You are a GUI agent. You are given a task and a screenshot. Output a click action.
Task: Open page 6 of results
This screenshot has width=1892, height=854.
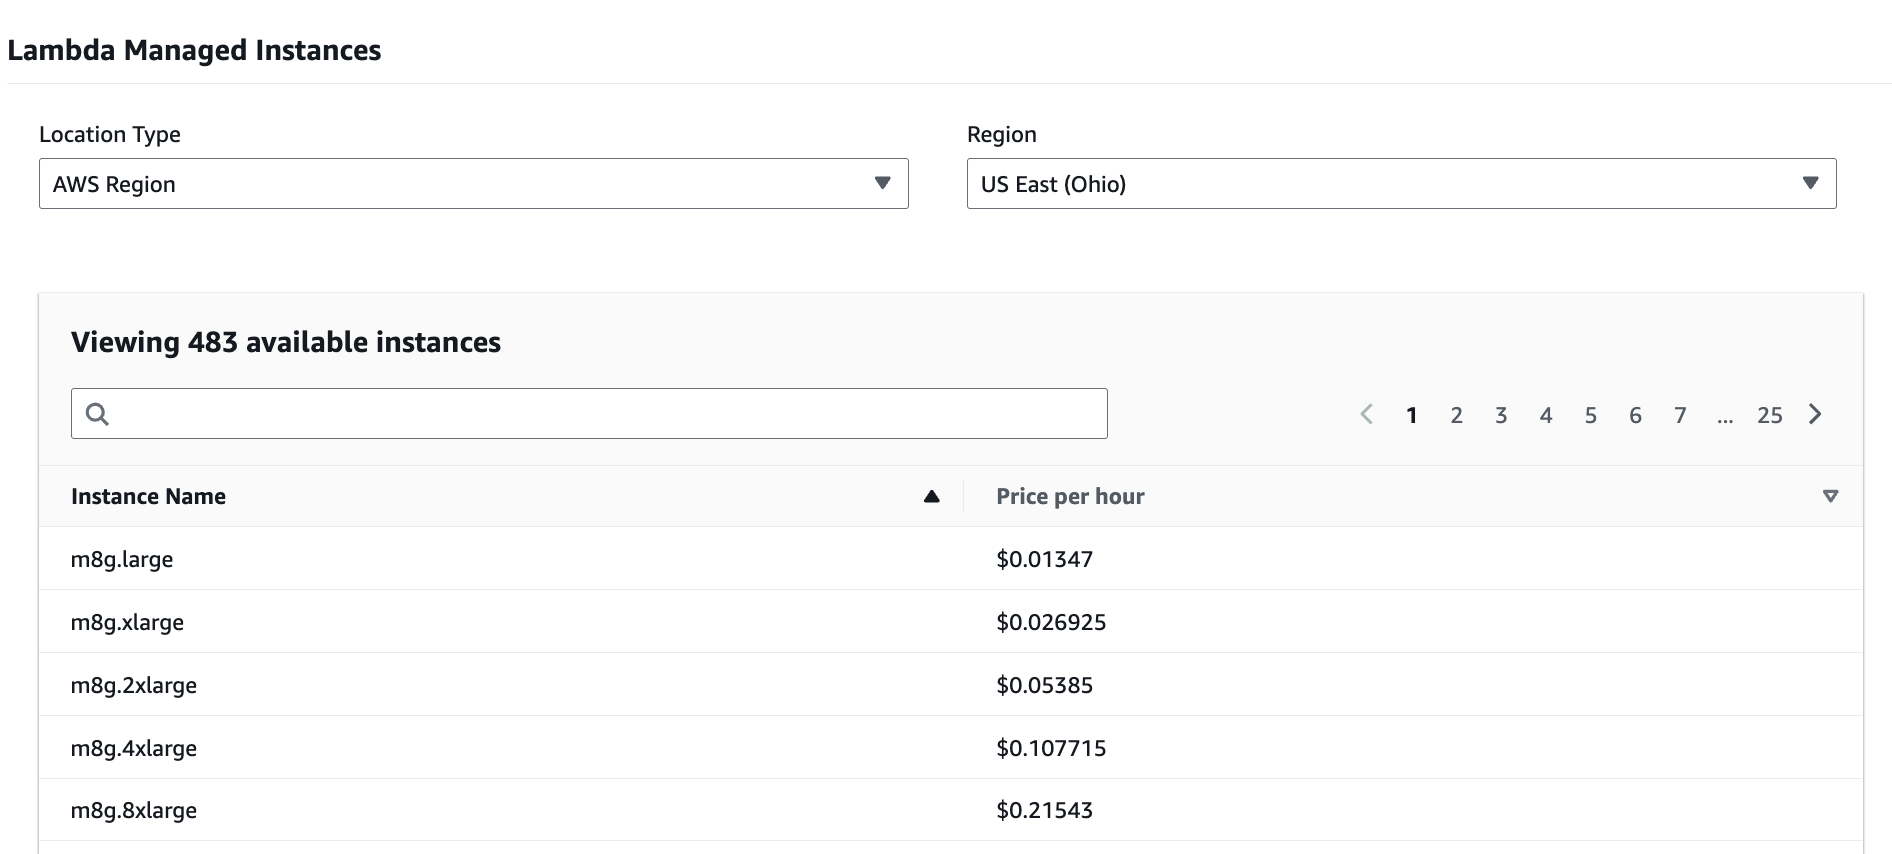(x=1635, y=415)
